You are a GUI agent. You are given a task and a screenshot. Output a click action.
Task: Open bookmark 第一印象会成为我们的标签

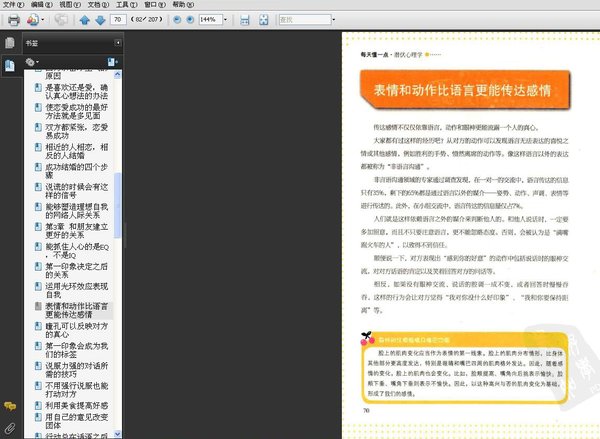click(x=77, y=350)
